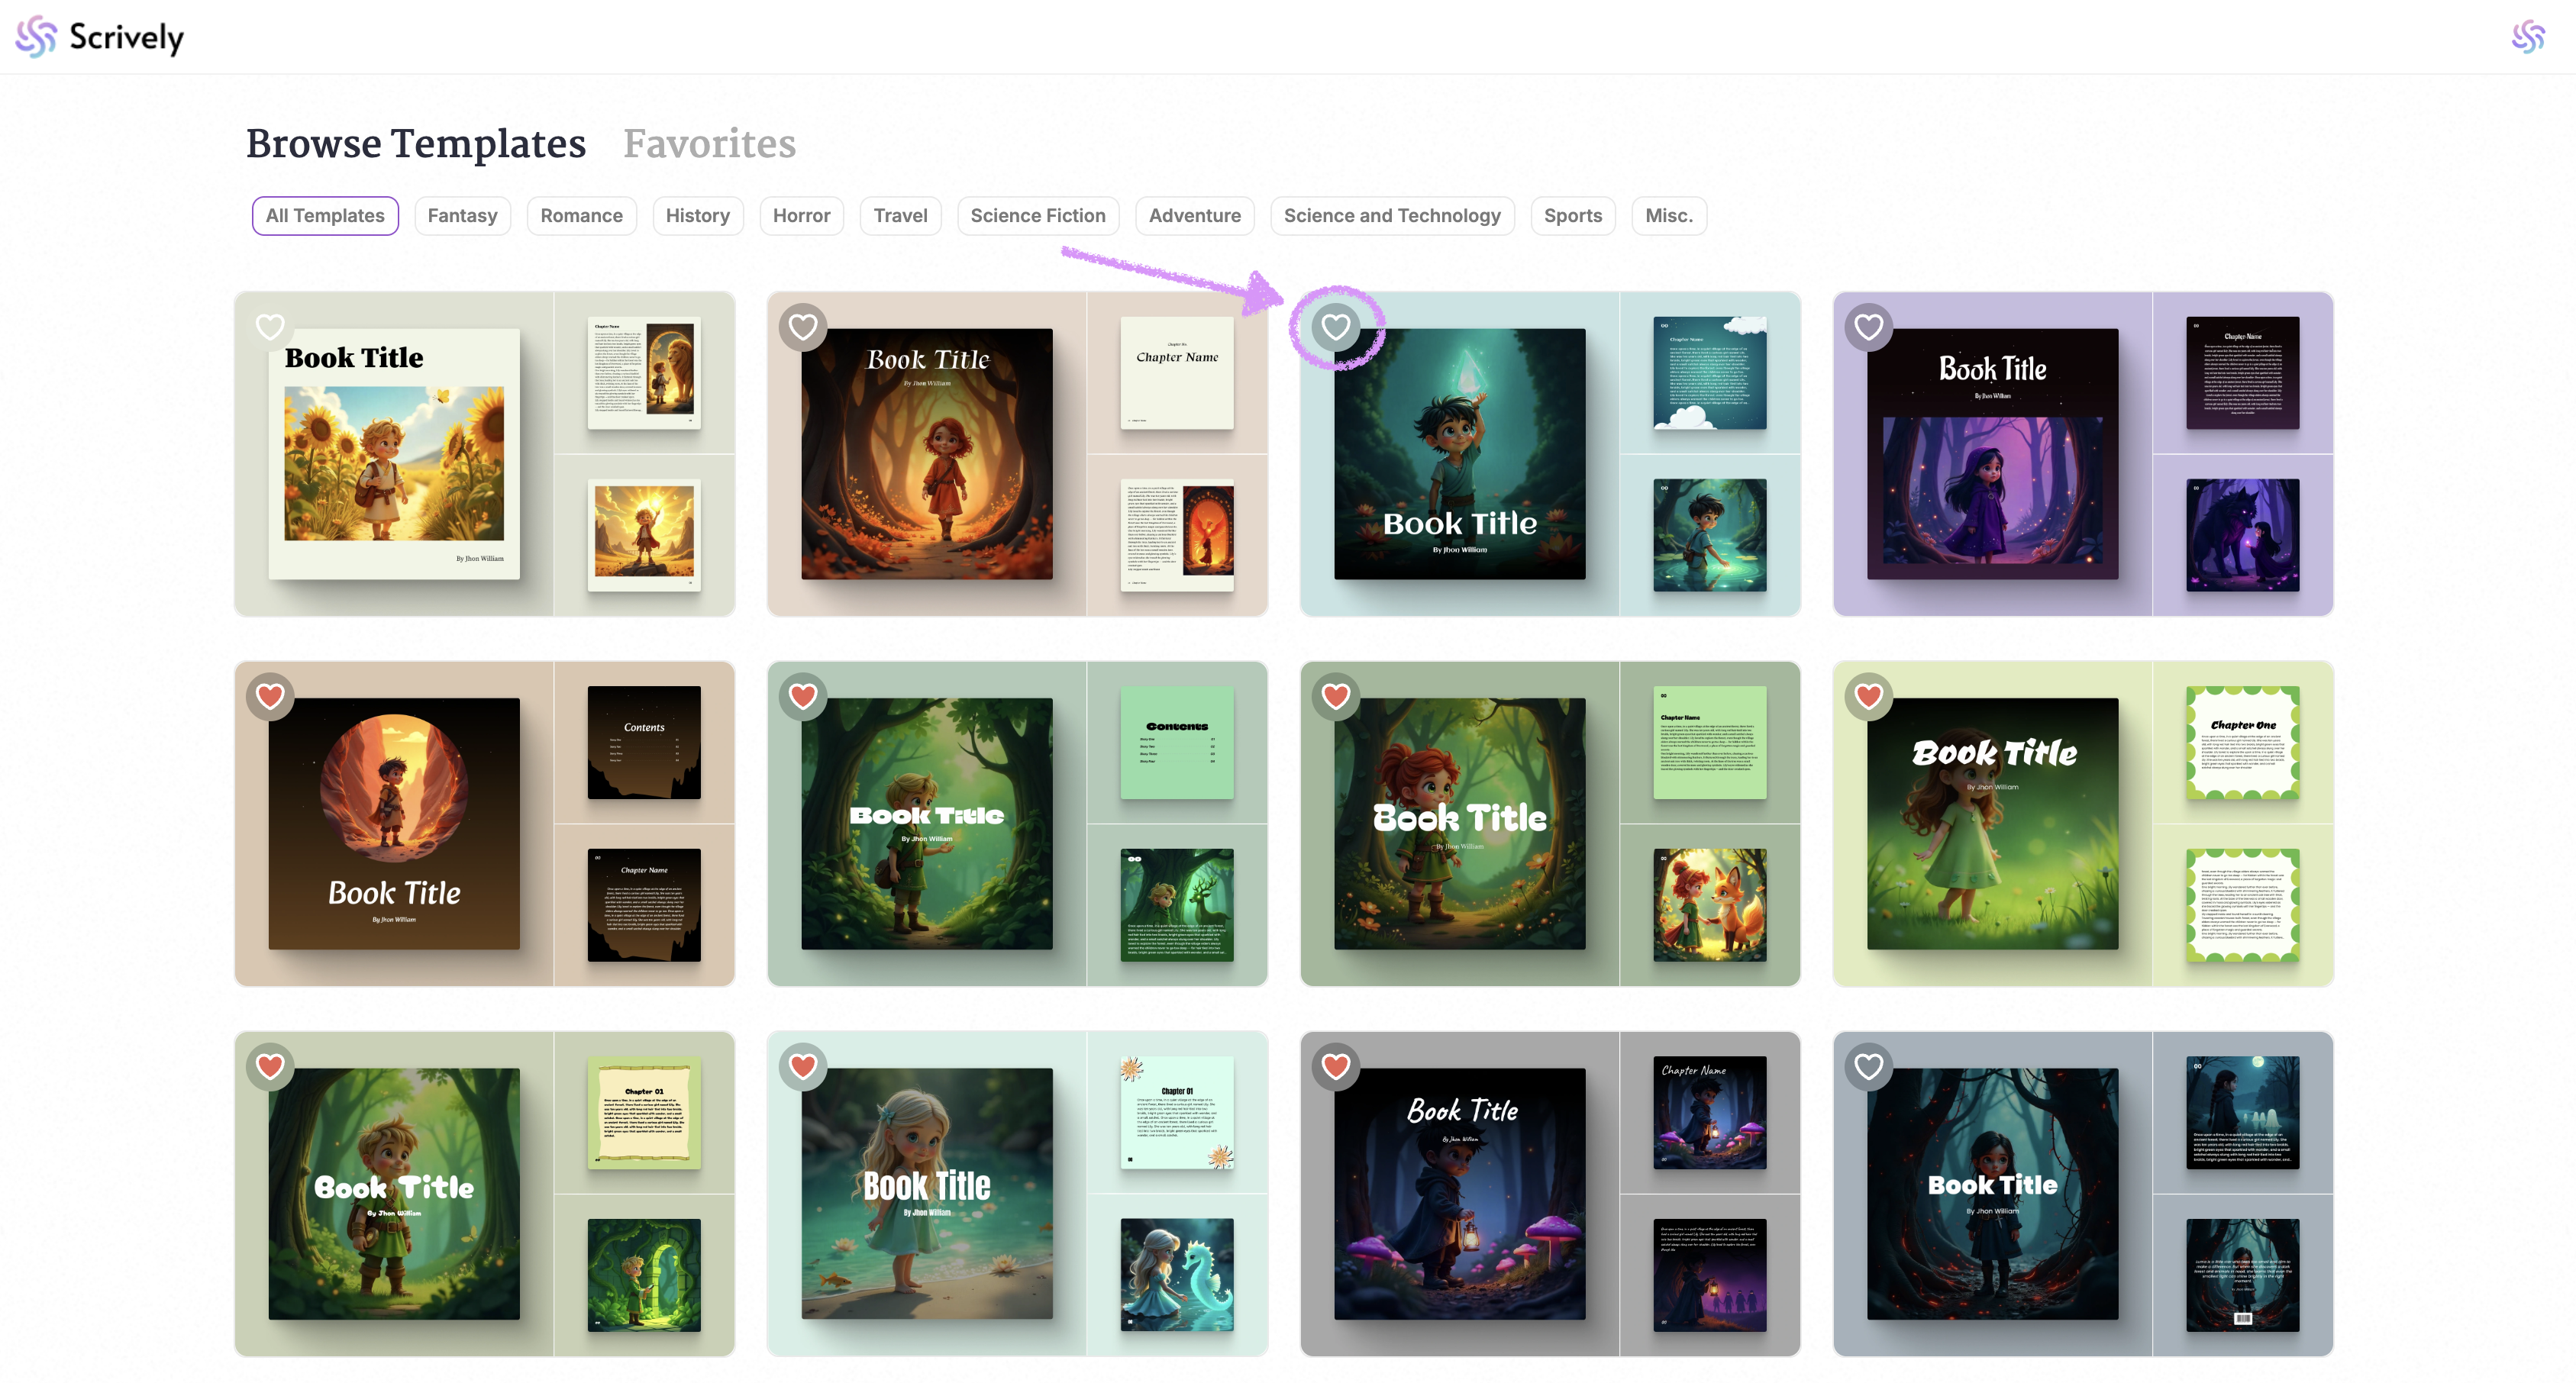Favorite the purple forest girl template
The width and height of the screenshot is (2576, 1383).
coord(1869,327)
